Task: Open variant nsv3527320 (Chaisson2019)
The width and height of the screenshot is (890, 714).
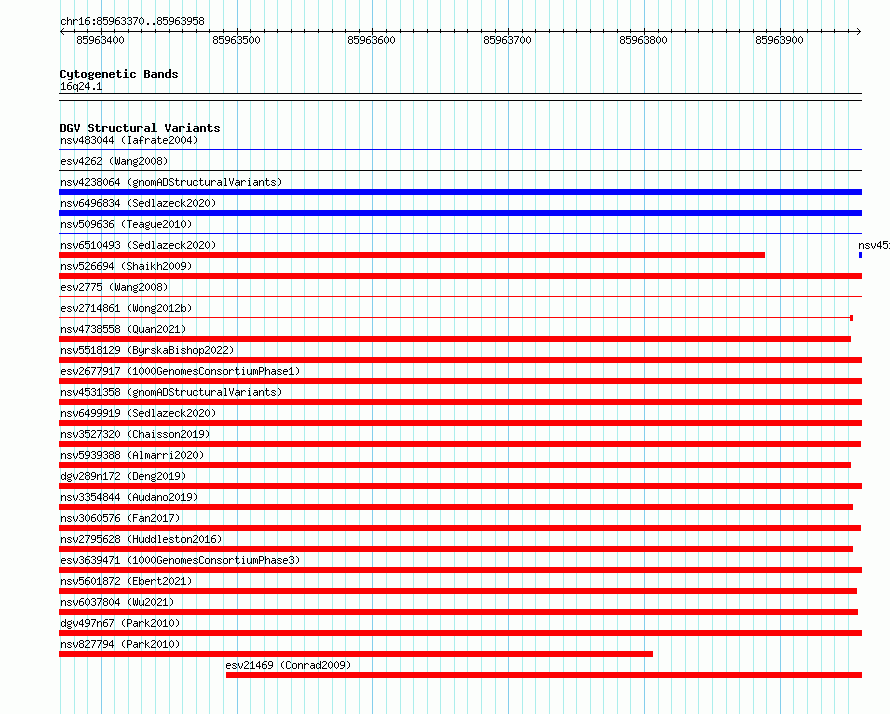Action: 135,434
